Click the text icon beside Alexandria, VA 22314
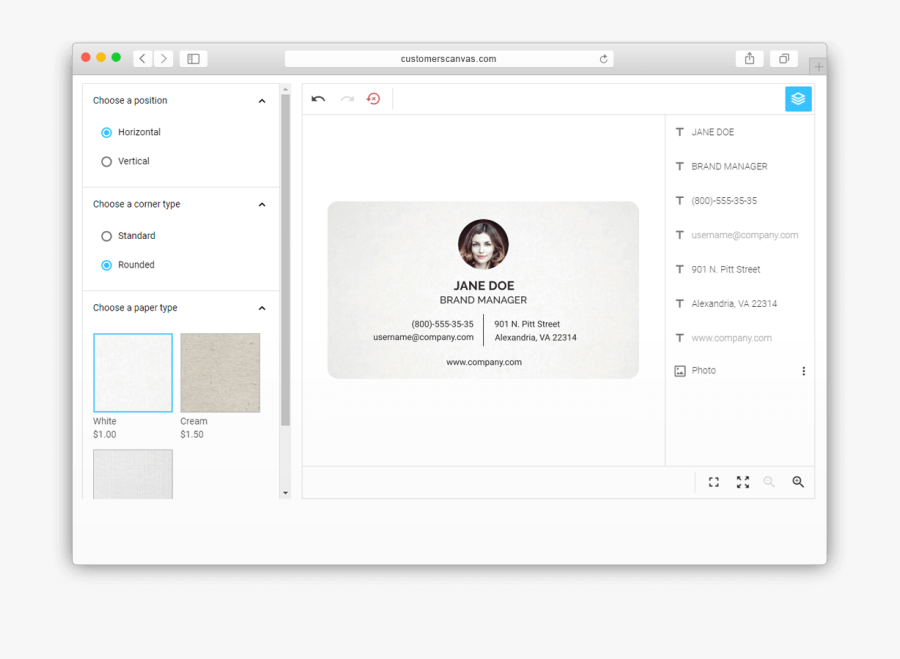 680,304
